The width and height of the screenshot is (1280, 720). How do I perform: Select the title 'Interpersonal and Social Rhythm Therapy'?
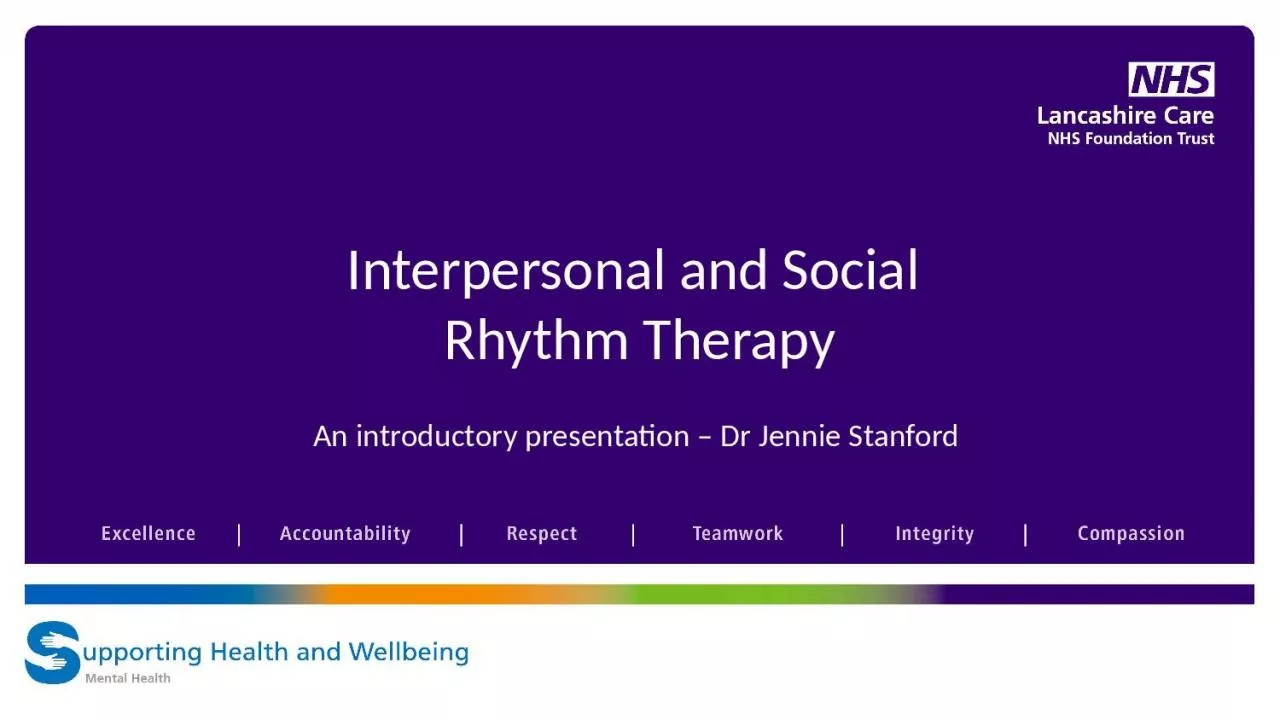click(633, 305)
